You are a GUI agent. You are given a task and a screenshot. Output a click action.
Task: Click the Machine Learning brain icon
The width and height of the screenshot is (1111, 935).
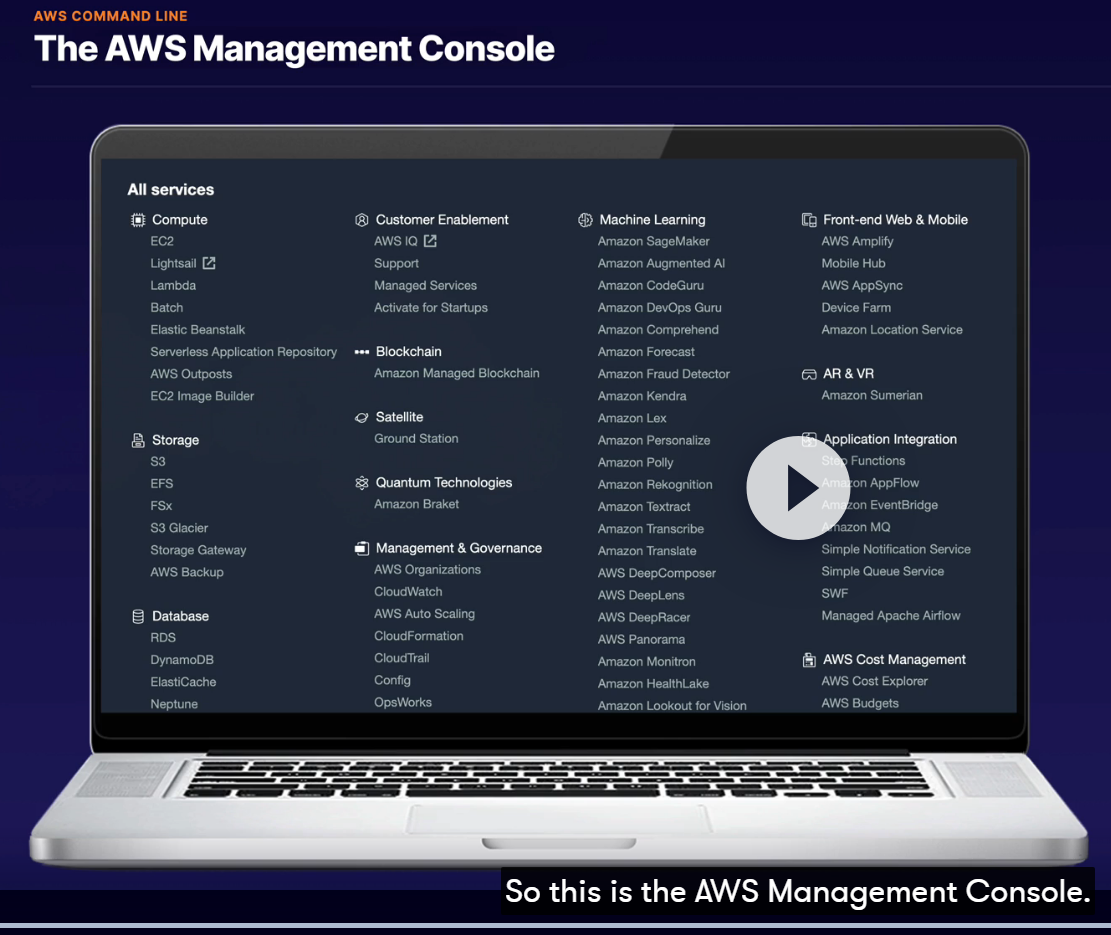point(585,220)
